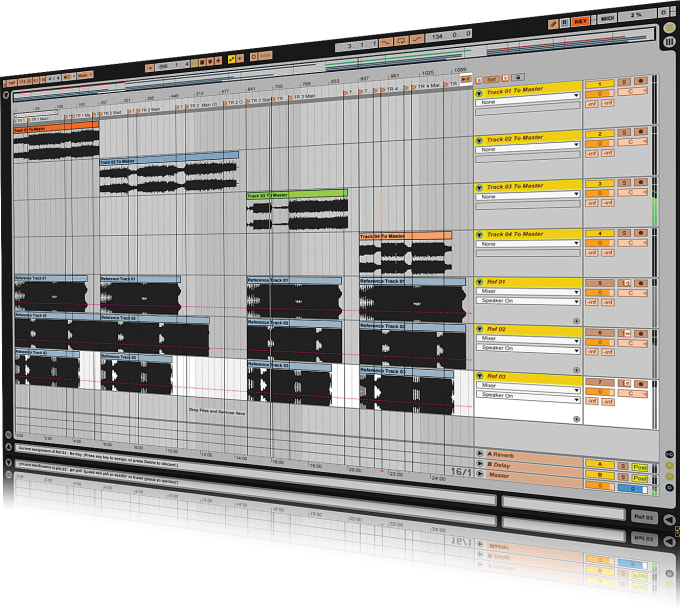
Task: Switch to Arrangement view selector icon
Action: coord(670,28)
